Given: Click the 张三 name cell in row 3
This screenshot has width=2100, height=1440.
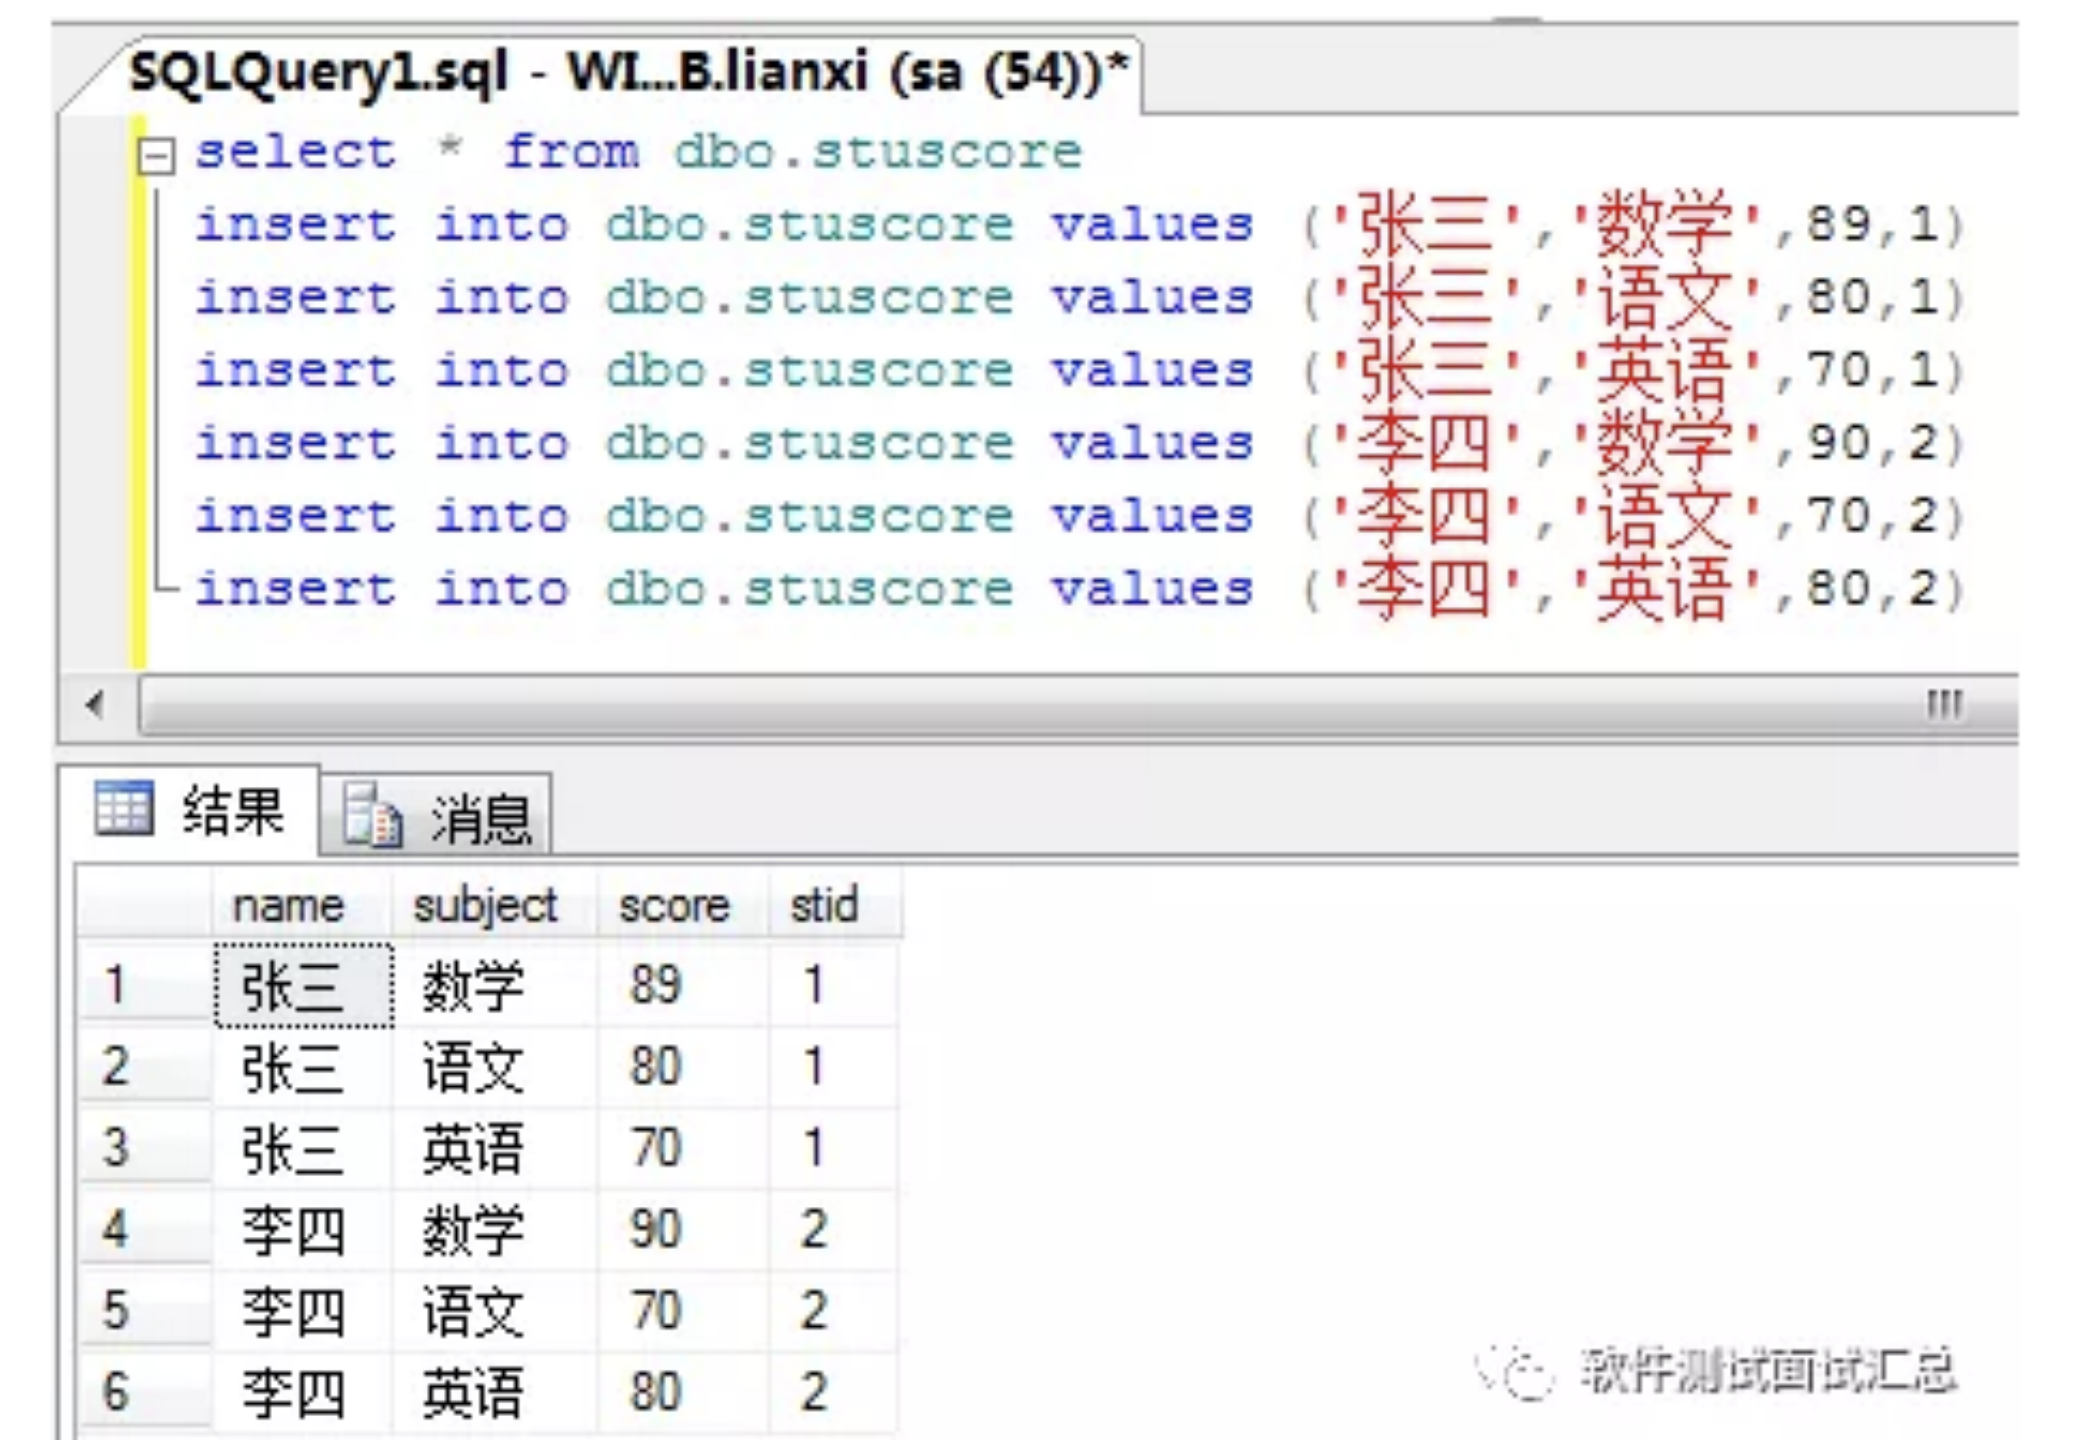Looking at the screenshot, I should click(304, 1147).
